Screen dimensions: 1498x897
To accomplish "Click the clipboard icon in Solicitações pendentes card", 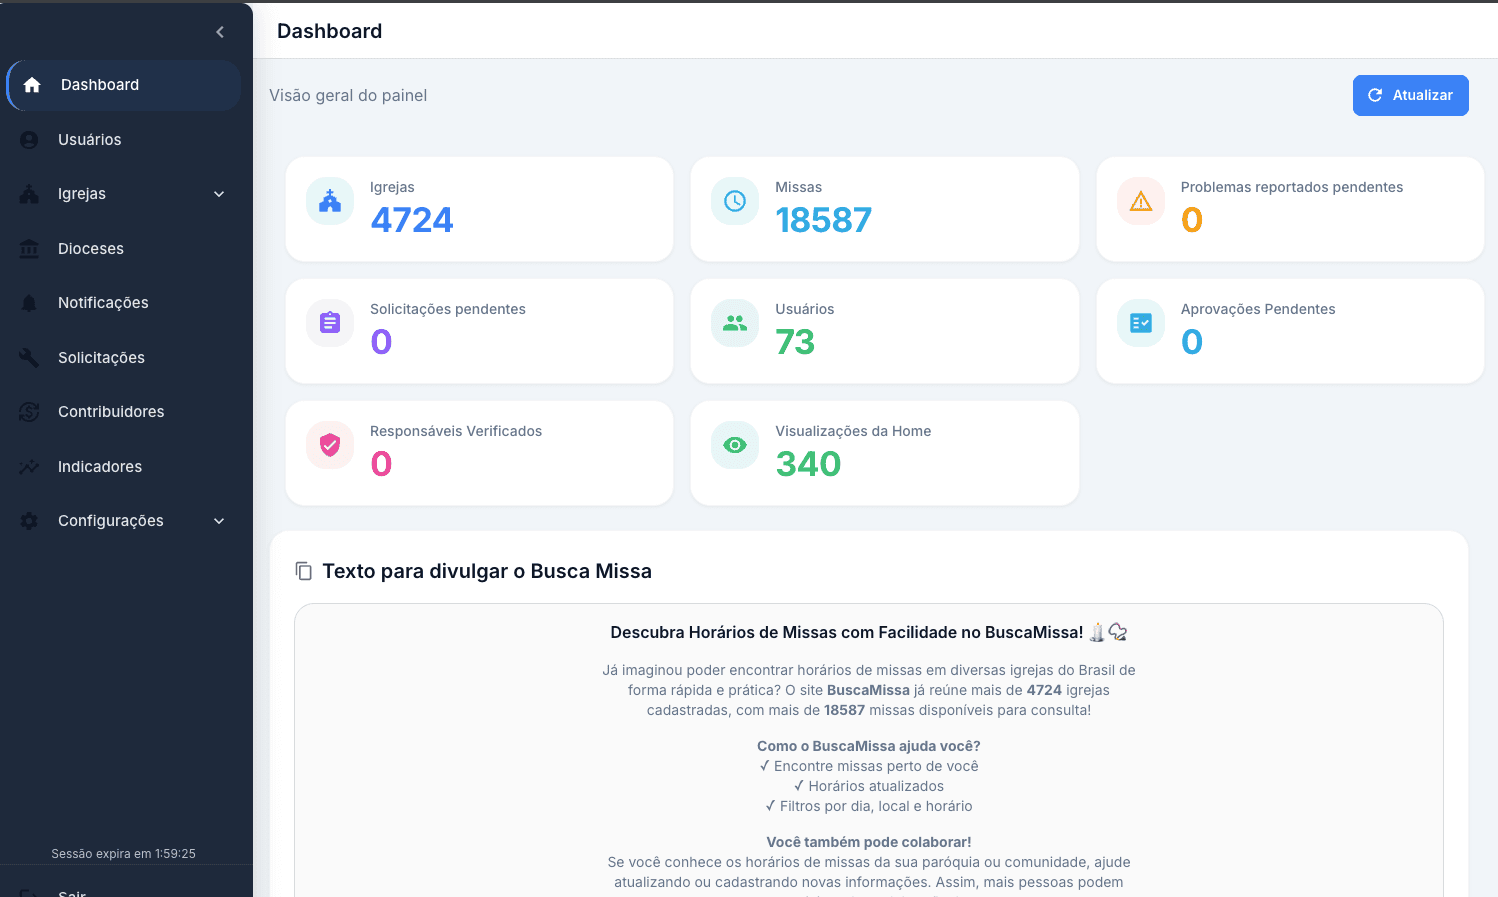I will pyautogui.click(x=330, y=323).
